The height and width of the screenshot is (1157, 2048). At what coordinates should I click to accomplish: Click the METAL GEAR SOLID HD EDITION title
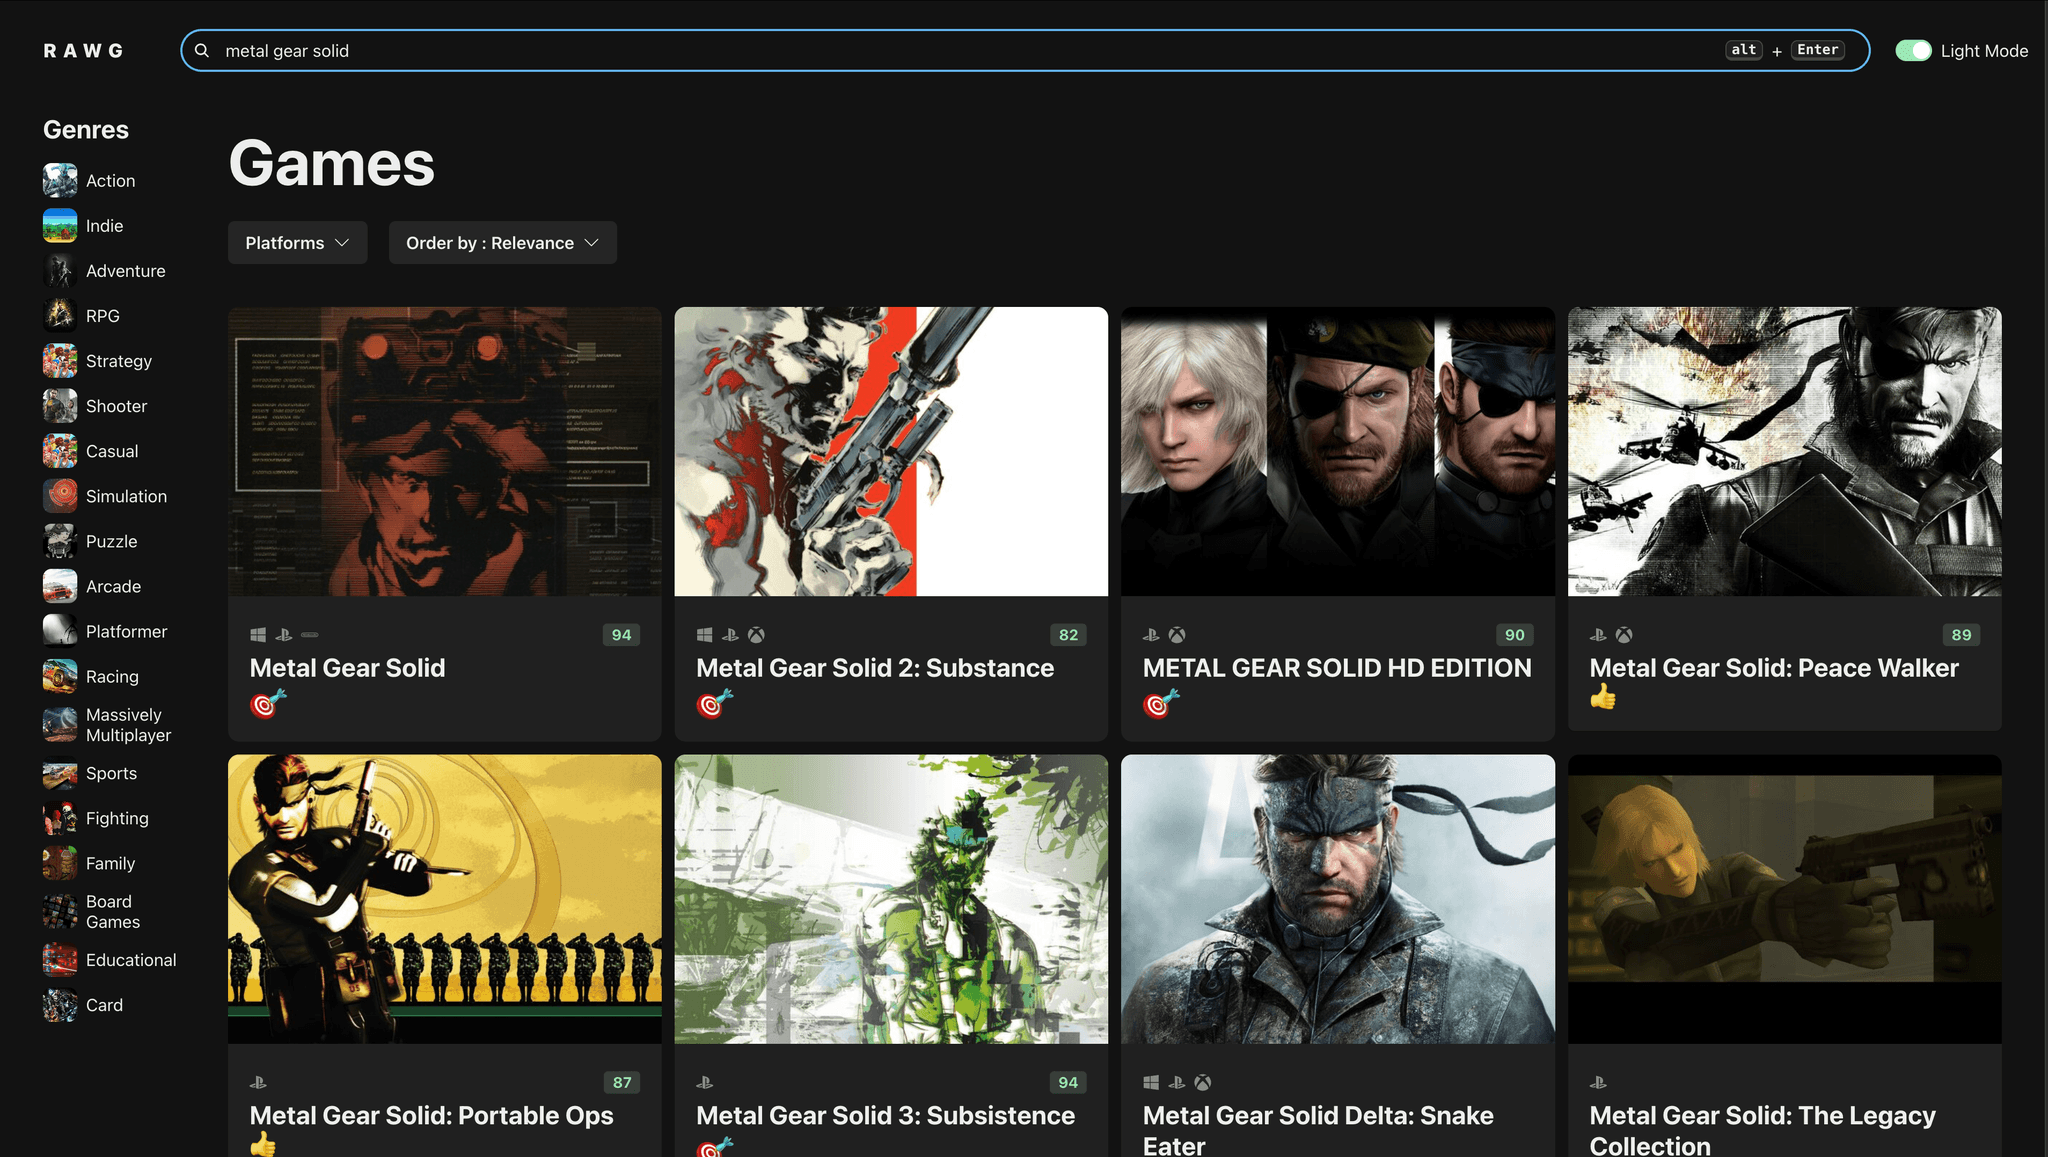coord(1337,668)
